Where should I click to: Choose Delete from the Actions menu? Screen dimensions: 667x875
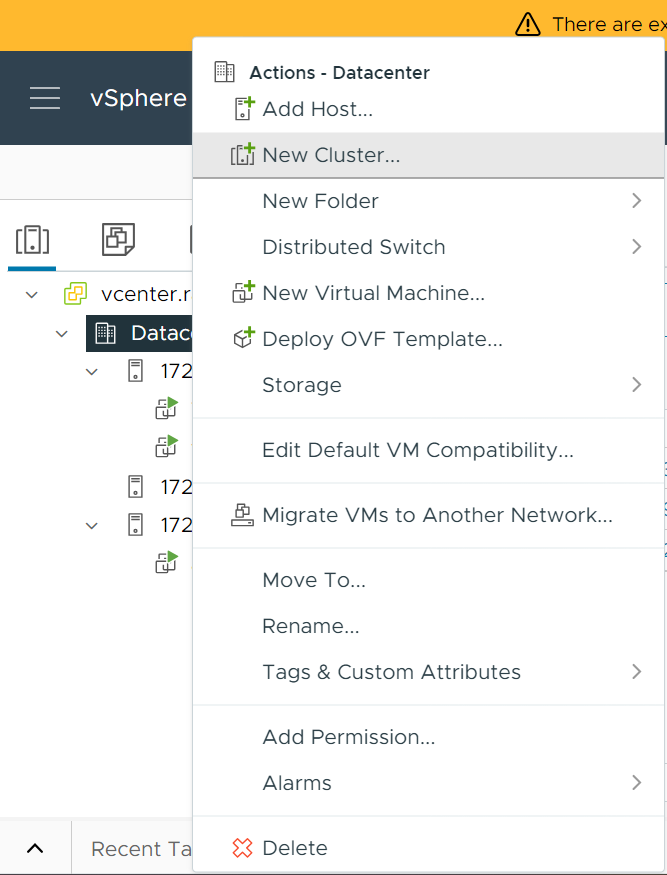(428, 848)
